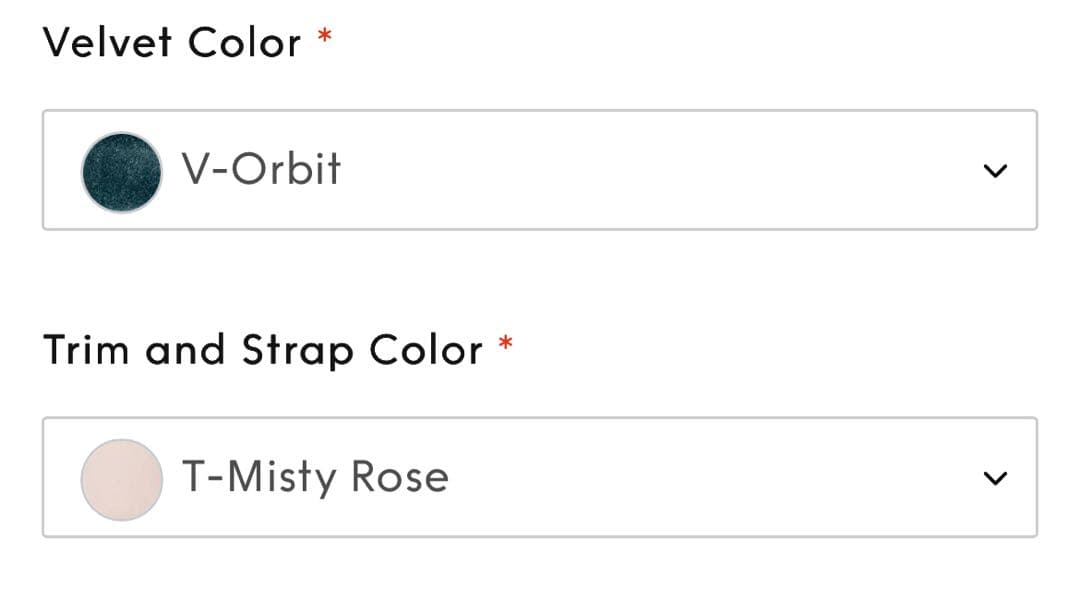
Task: Select the V-Orbit text in the dropdown
Action: pos(261,169)
